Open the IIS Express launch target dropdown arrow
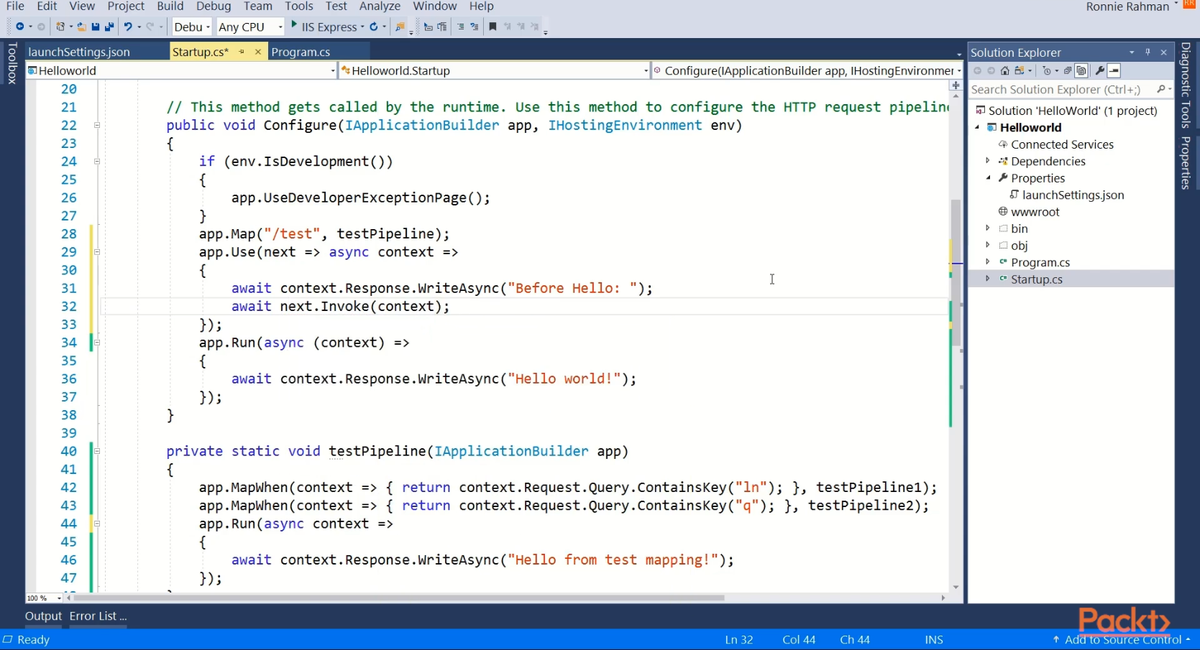The width and height of the screenshot is (1200, 650). point(361,27)
